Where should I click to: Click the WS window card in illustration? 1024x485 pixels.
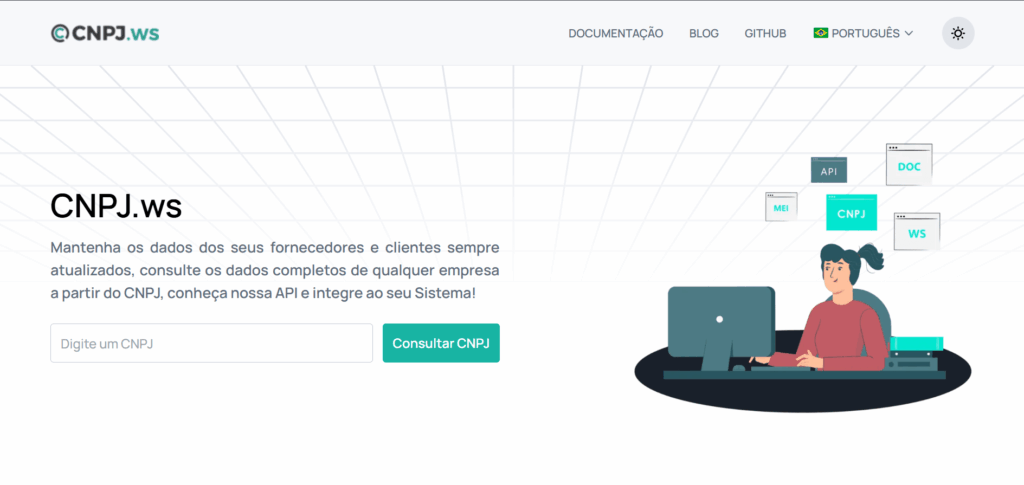point(916,231)
